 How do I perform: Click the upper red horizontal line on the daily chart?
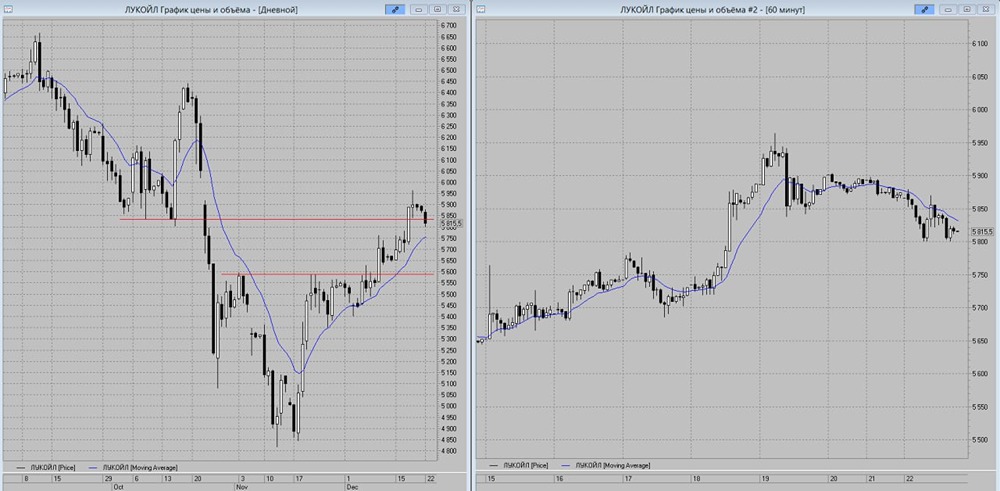coord(277,219)
